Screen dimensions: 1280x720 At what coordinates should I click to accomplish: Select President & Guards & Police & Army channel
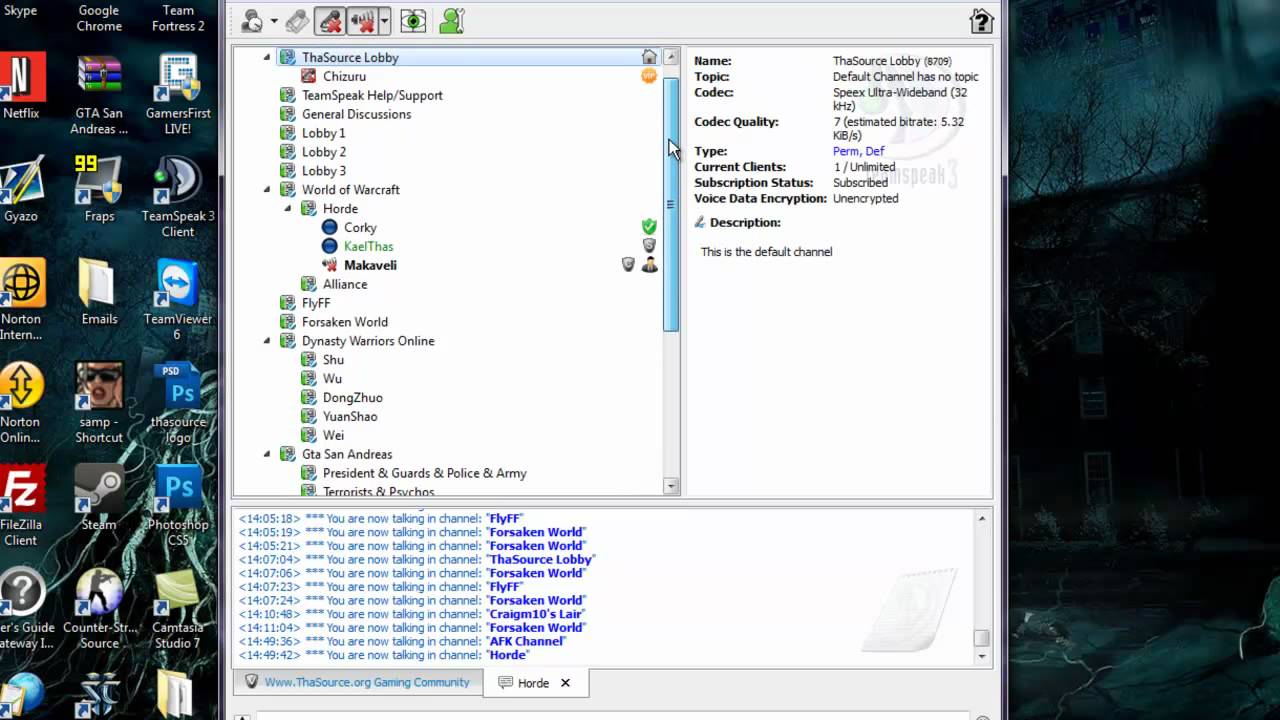425,473
